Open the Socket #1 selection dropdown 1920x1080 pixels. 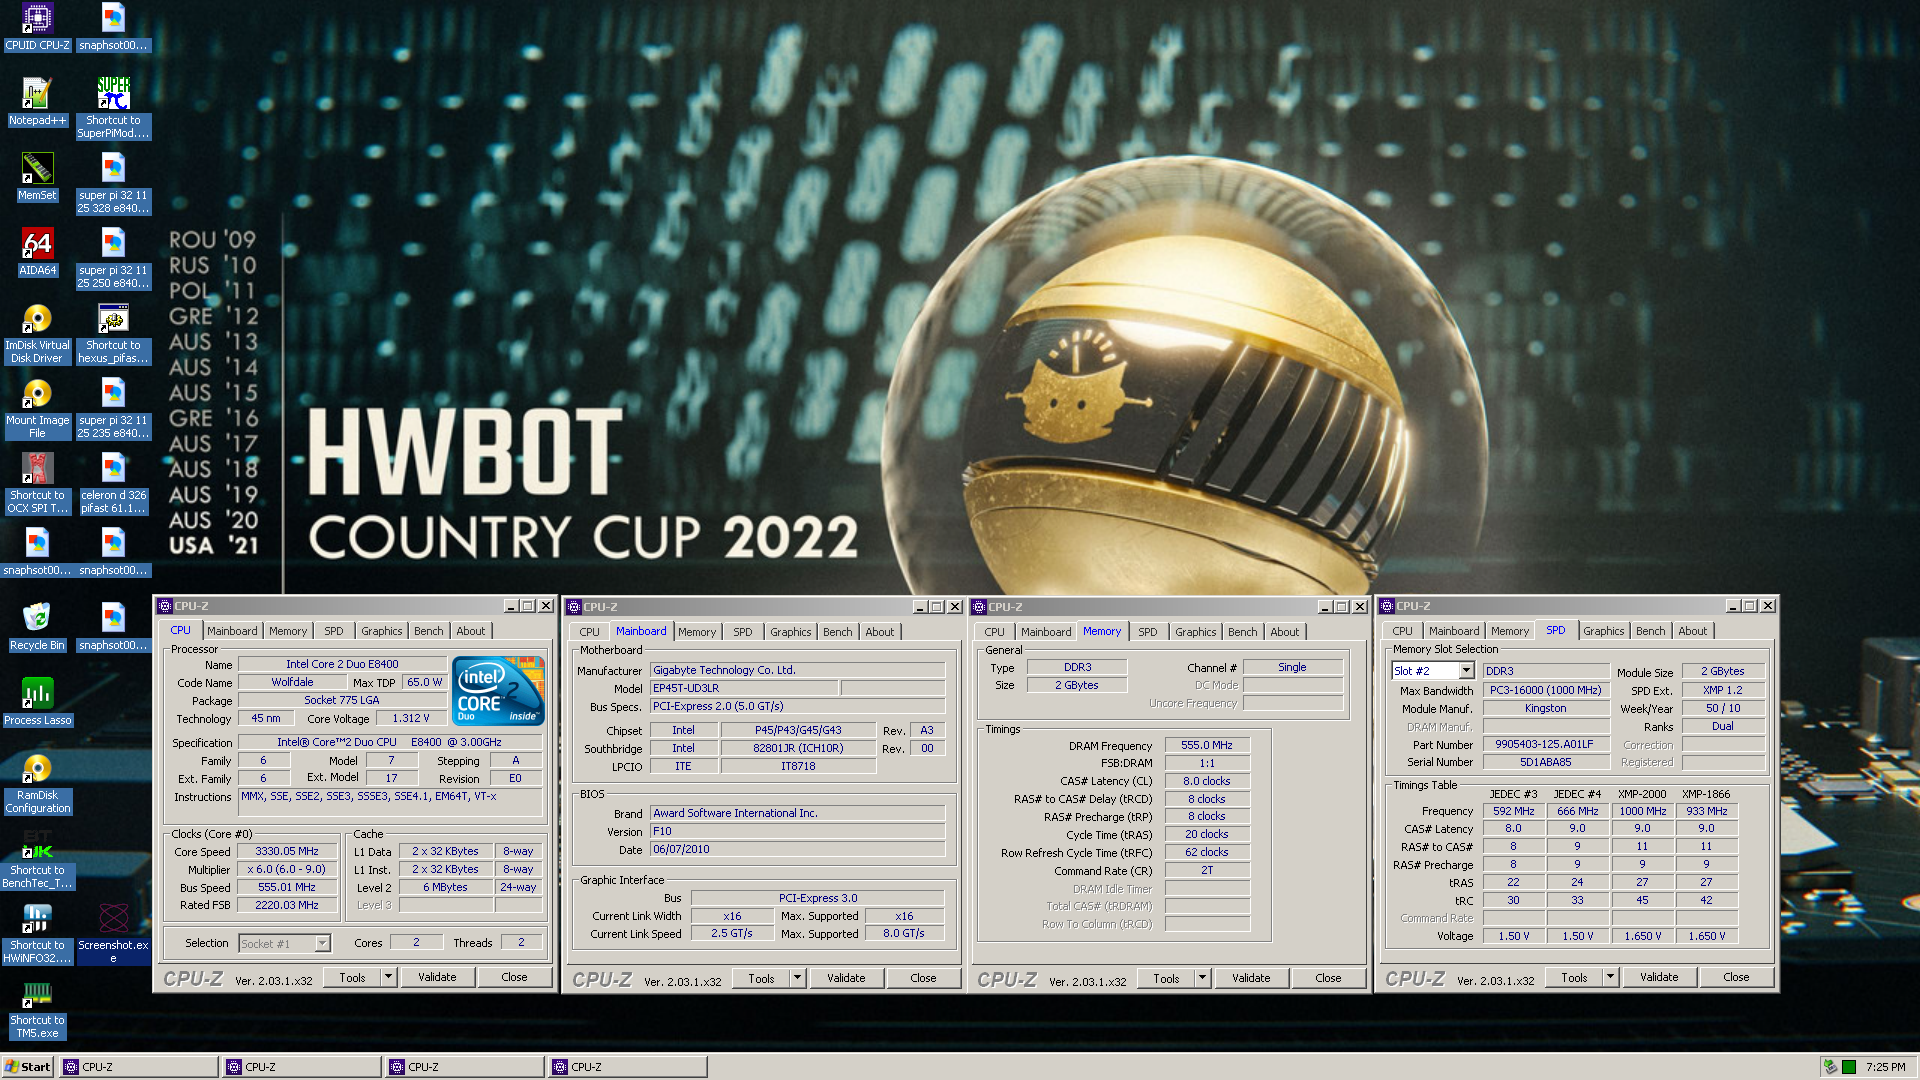pos(322,943)
